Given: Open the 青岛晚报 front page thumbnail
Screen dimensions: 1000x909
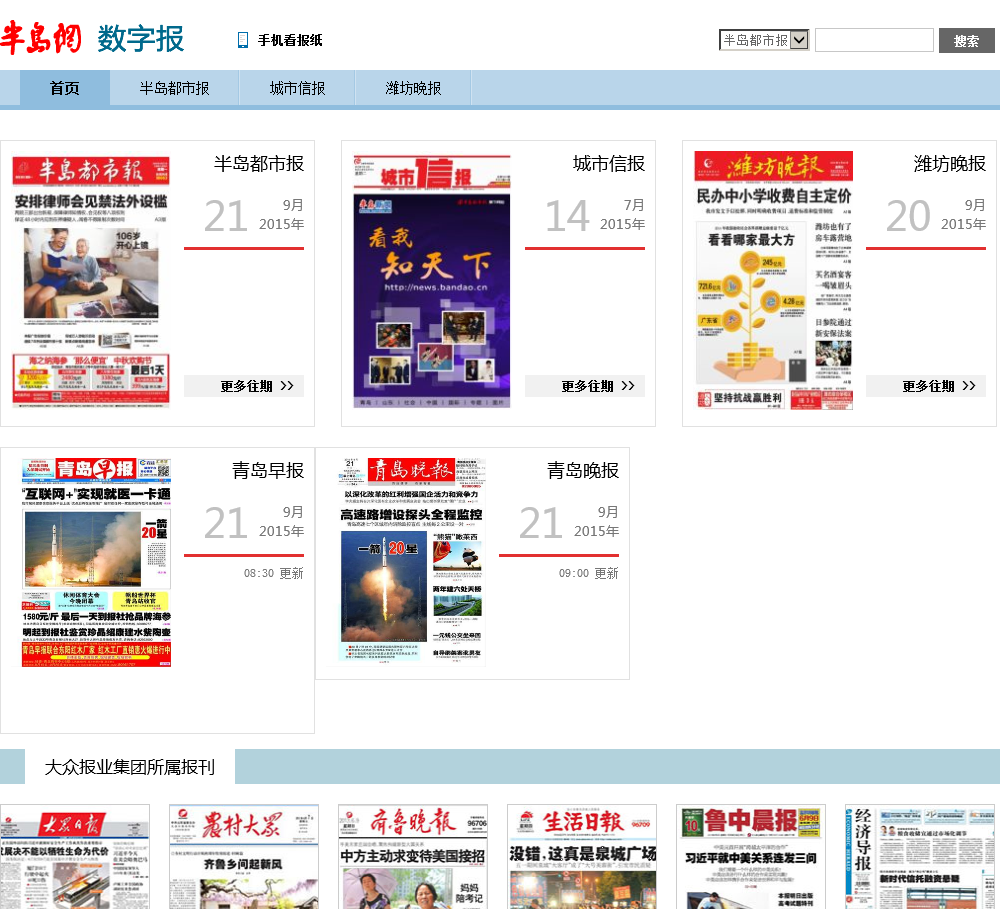Looking at the screenshot, I should [x=411, y=562].
